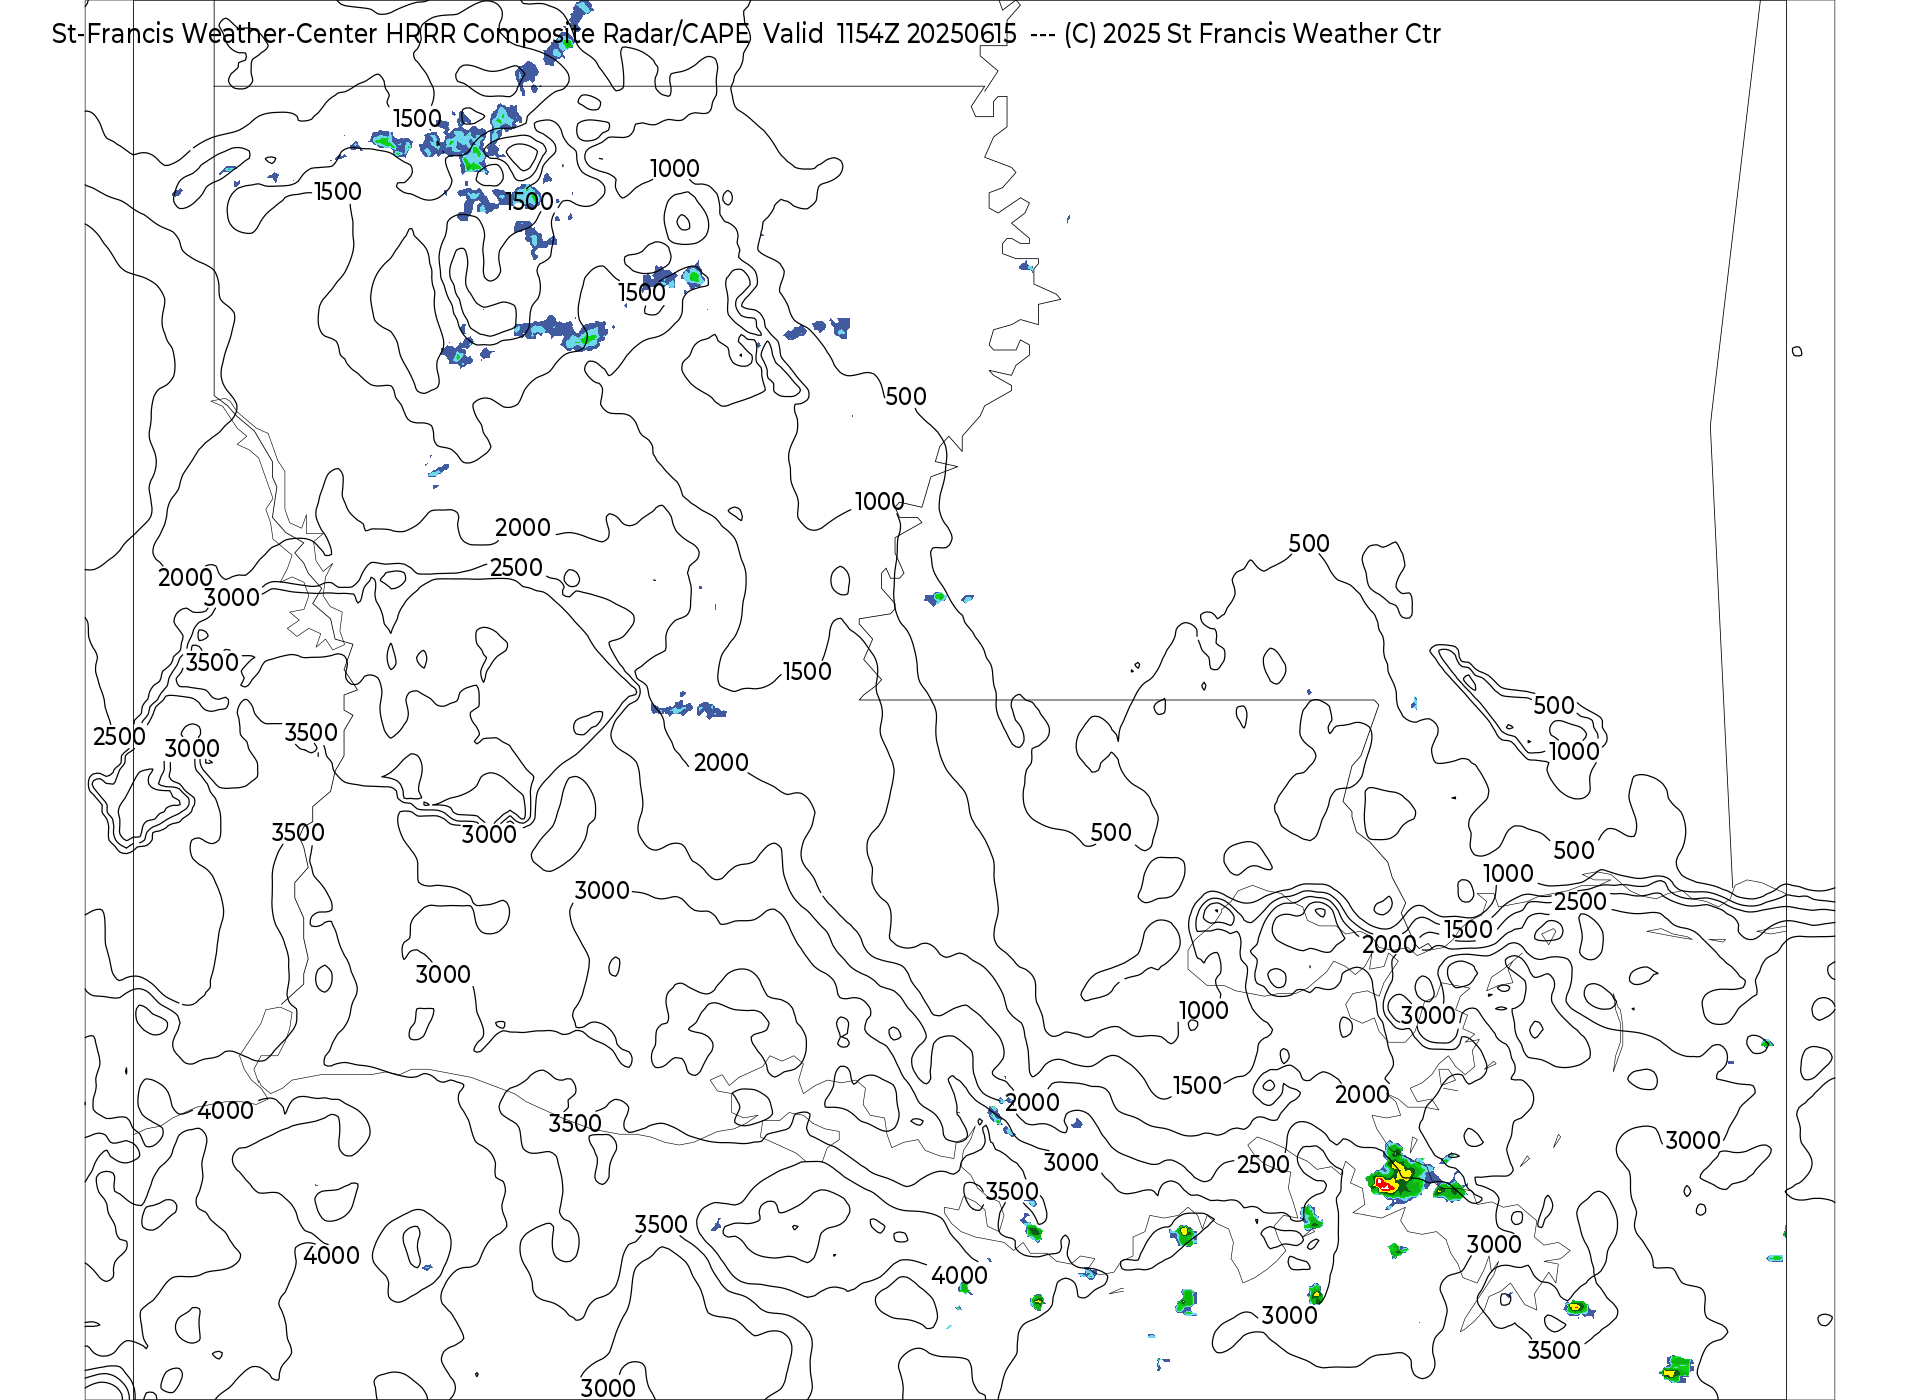Click the radar storm cell with red core
This screenshot has height=1400, width=1920.
[x=1396, y=1175]
